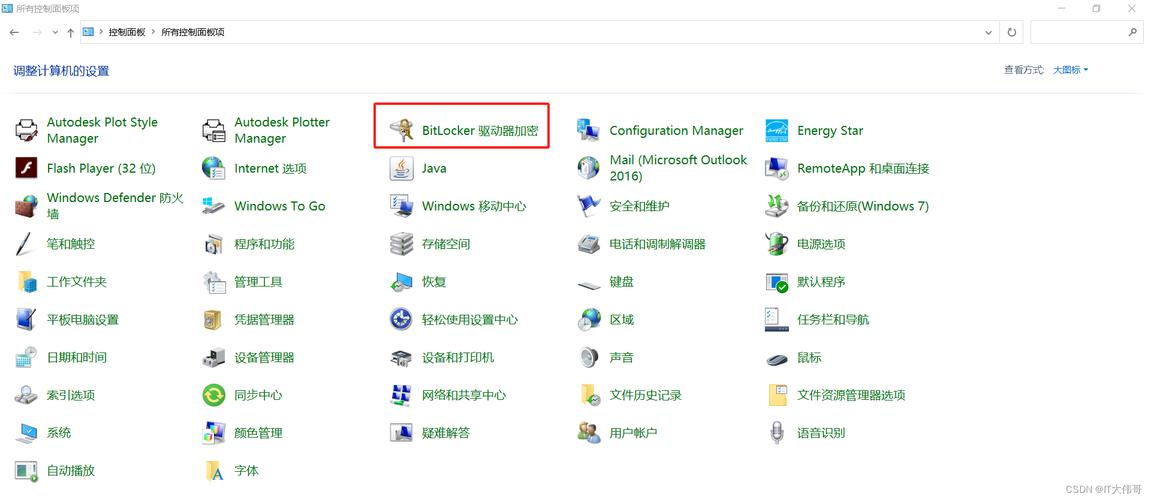Image resolution: width=1151 pixels, height=500 pixels.
Task: Click the Configuration Manager icon
Action: point(589,131)
